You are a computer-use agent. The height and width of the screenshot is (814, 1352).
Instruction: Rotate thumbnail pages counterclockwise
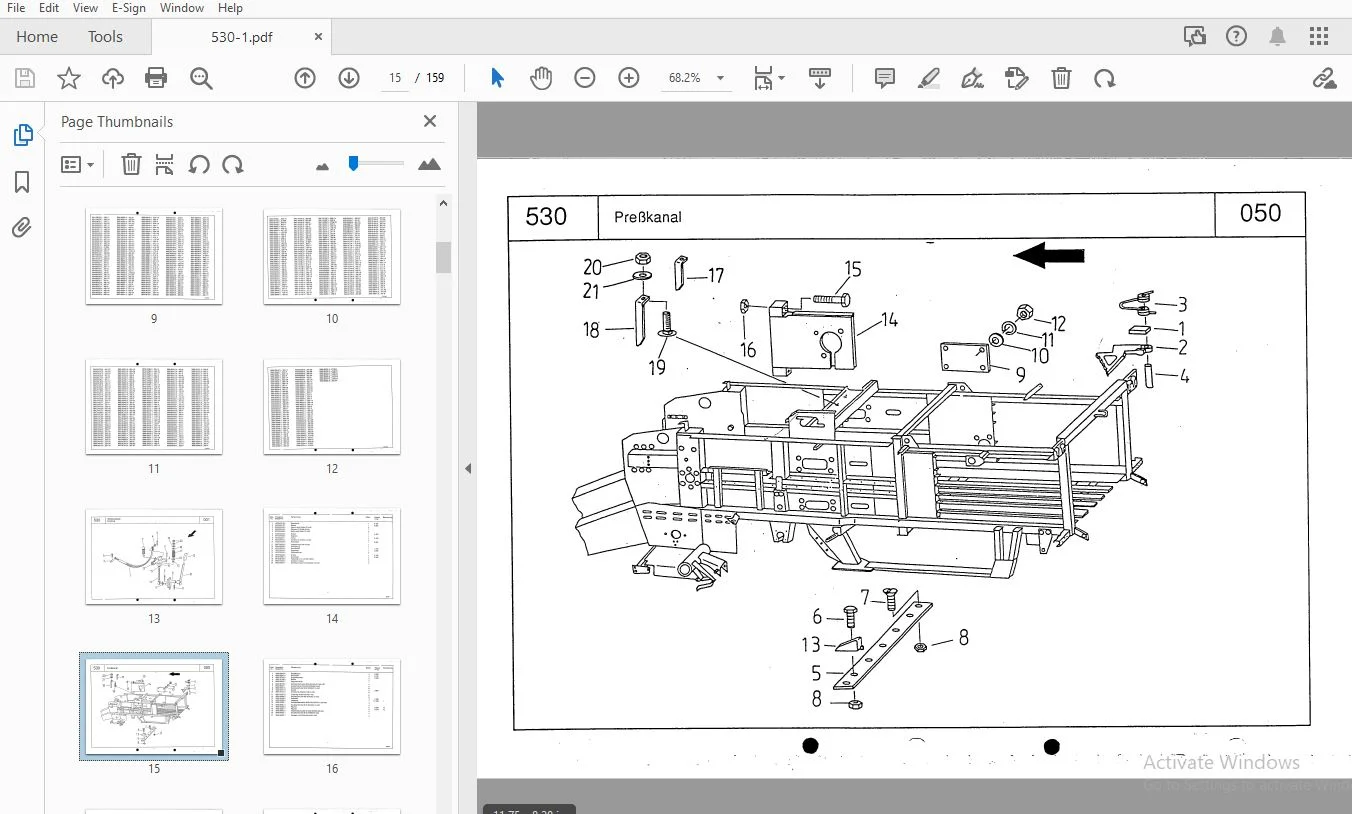pos(199,164)
